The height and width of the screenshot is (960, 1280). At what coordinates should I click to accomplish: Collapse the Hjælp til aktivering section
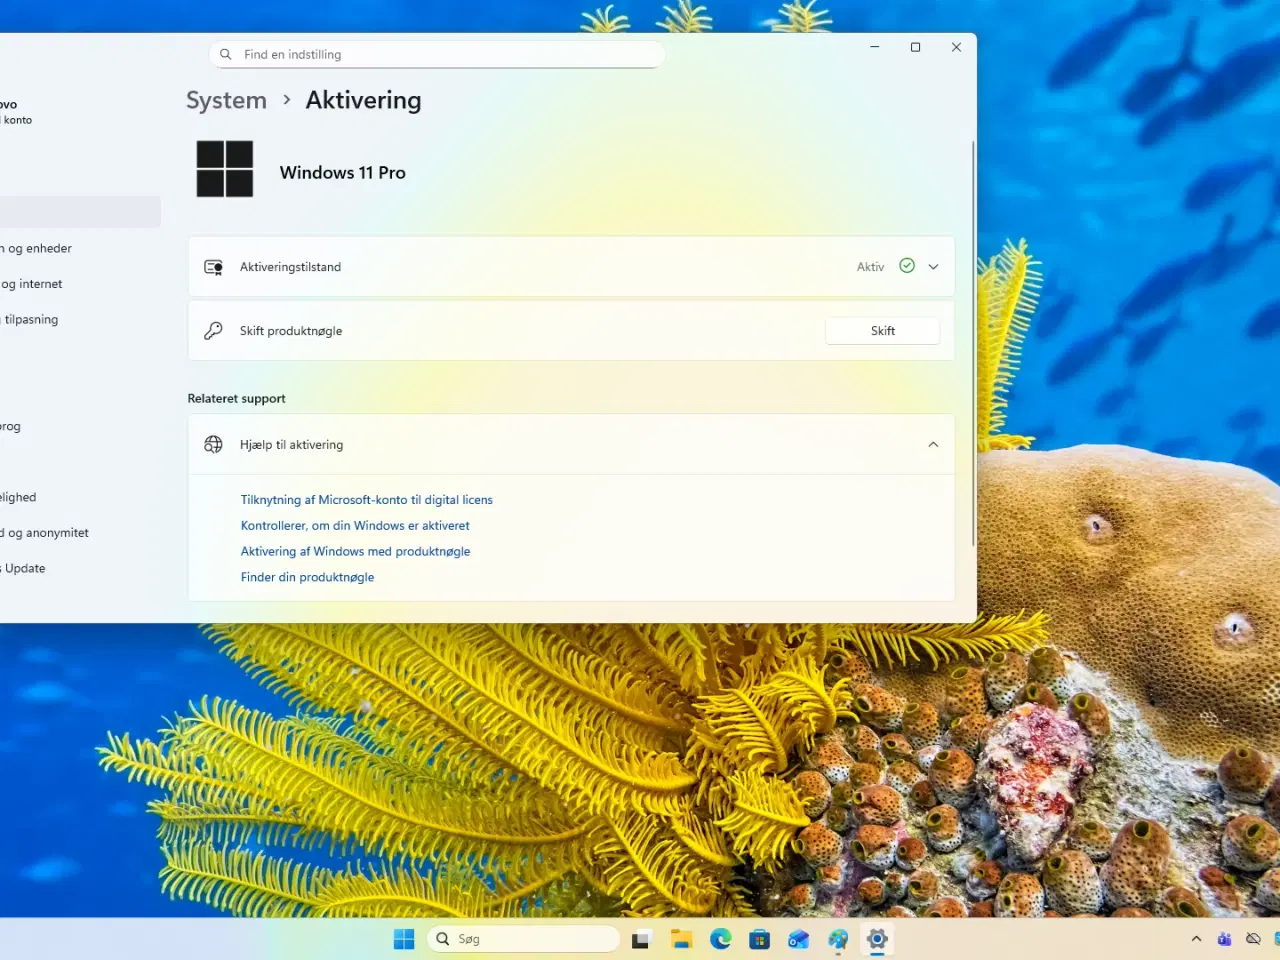click(x=932, y=444)
